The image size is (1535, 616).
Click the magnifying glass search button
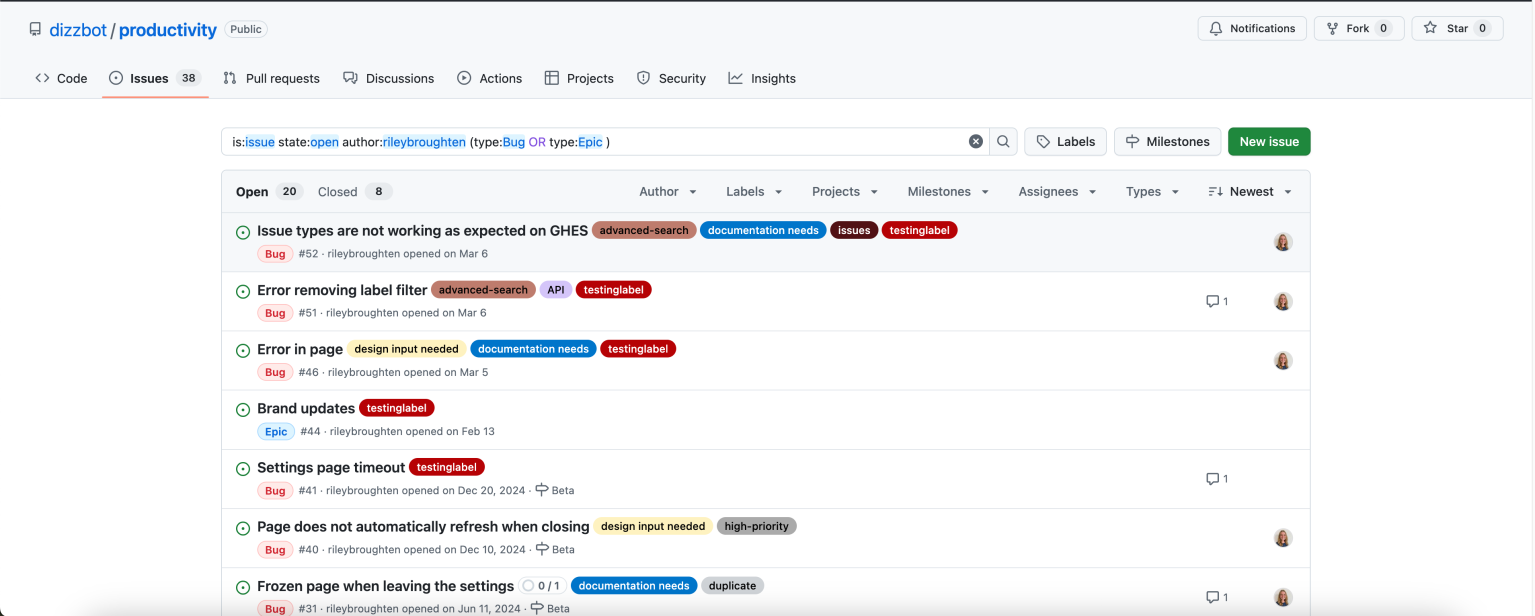coord(1003,142)
